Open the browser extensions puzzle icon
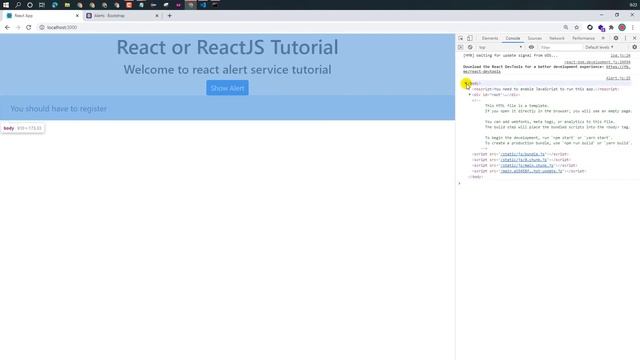 tap(611, 27)
